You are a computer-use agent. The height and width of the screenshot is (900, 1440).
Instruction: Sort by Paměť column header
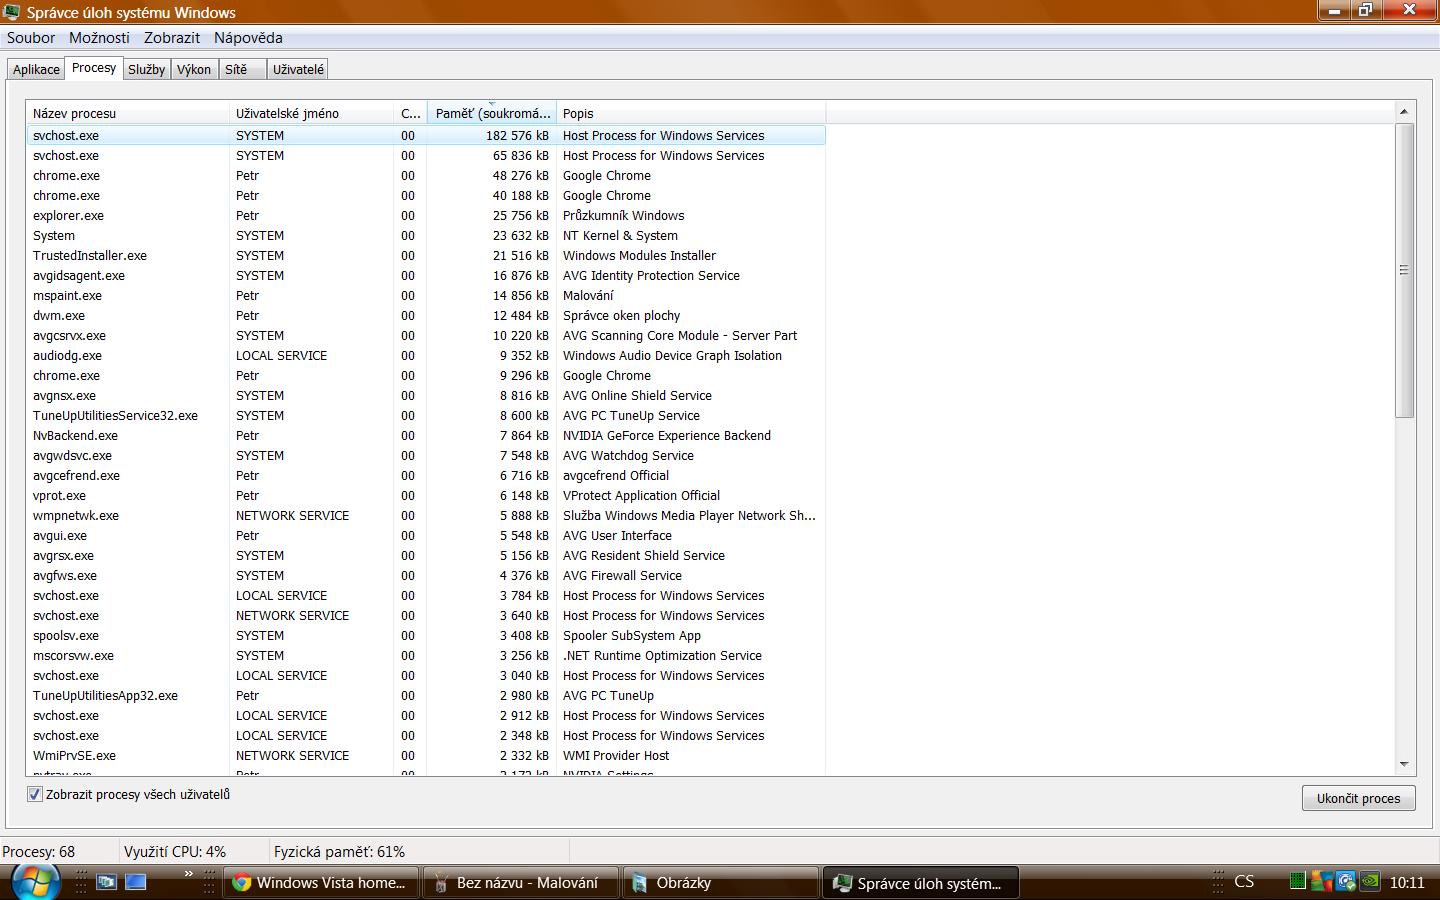click(x=492, y=113)
